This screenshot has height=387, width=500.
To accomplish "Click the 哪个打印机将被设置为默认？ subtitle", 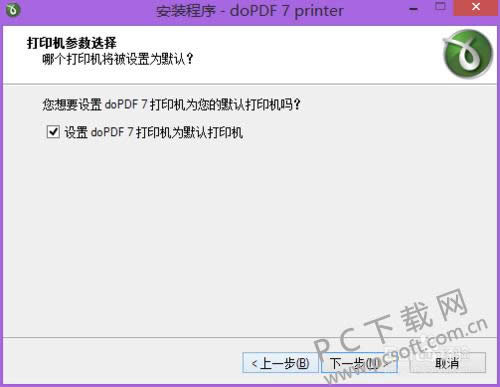I will coord(118,59).
